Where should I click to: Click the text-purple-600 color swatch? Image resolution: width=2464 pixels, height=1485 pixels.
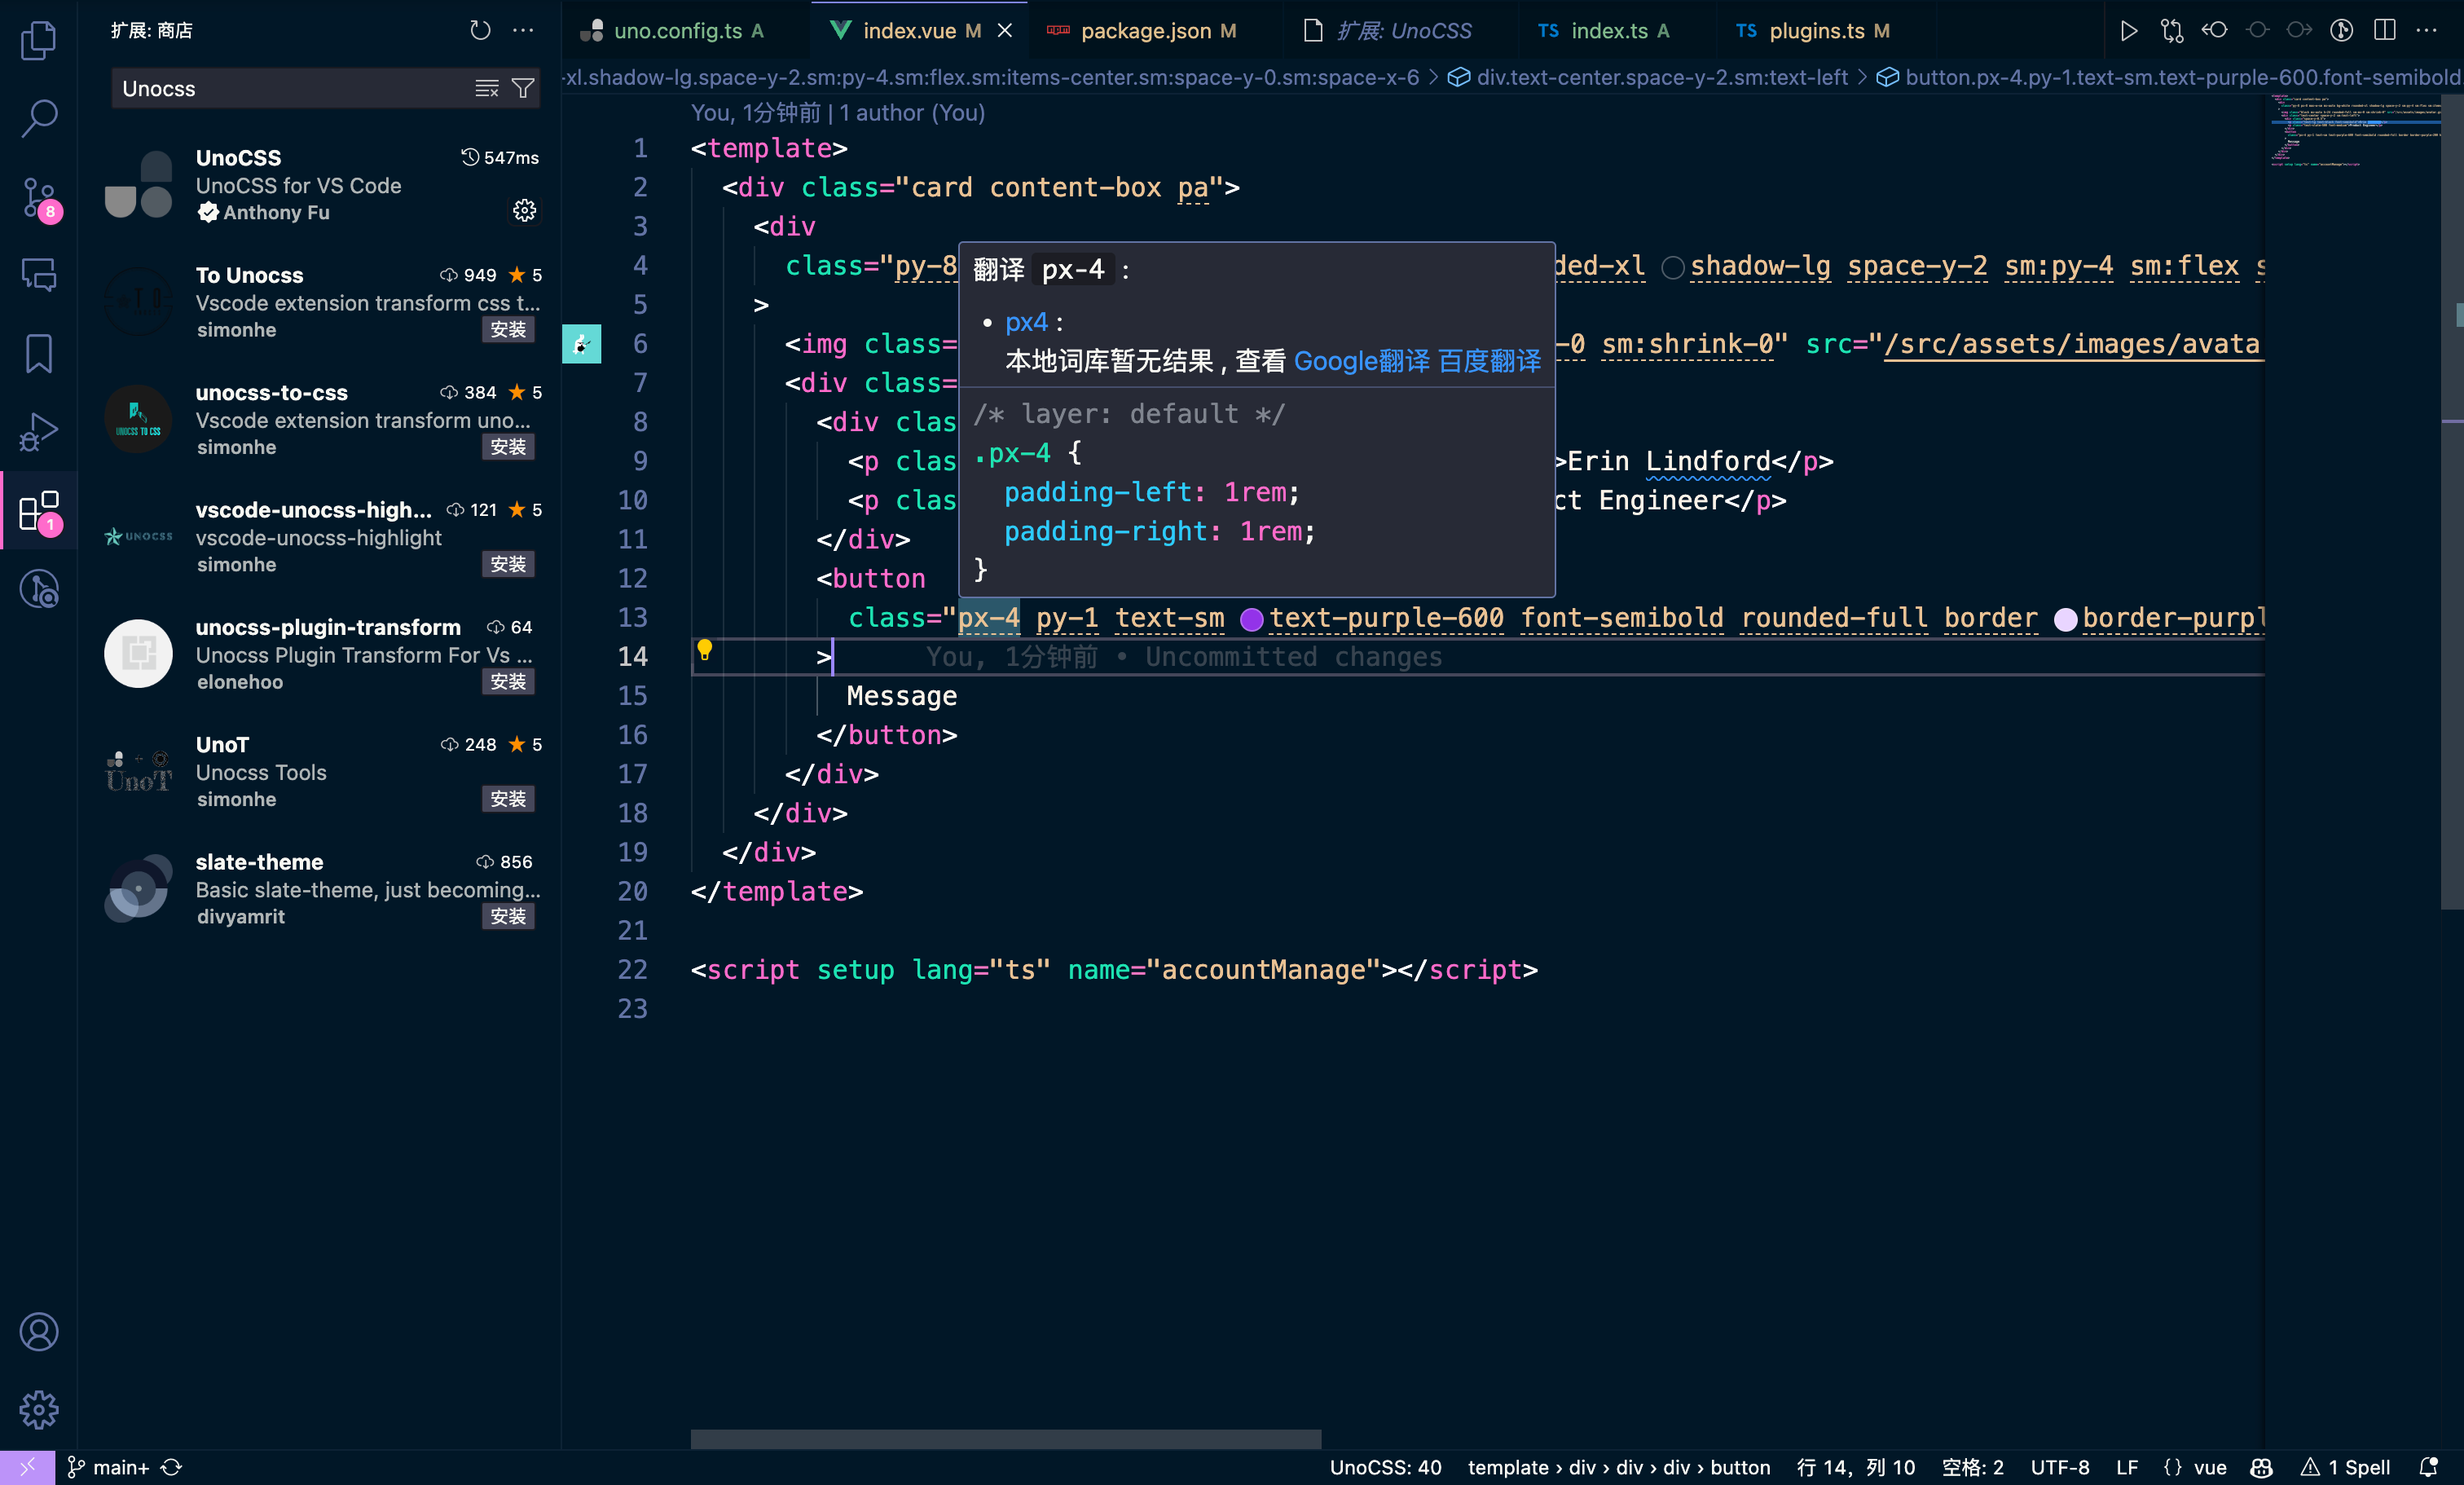[1251, 619]
